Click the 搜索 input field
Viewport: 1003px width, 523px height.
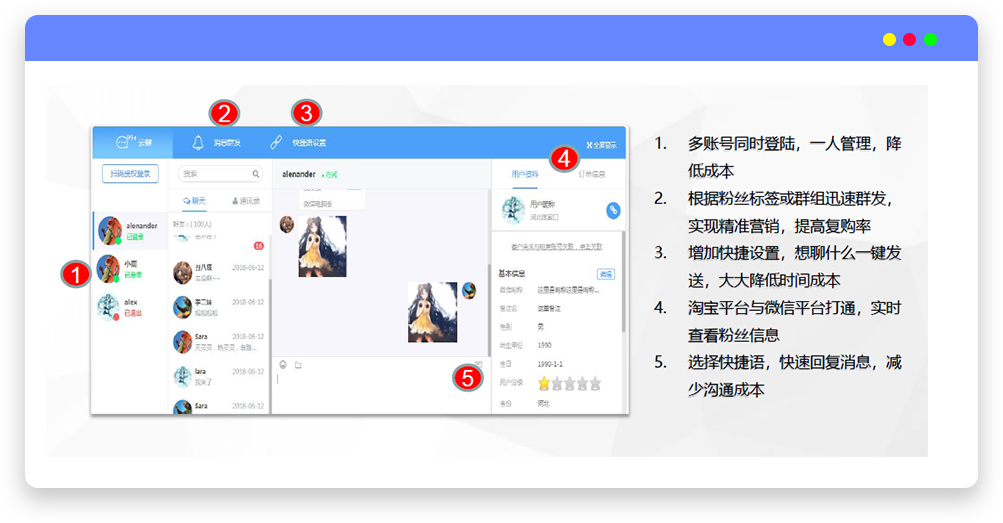[212, 174]
